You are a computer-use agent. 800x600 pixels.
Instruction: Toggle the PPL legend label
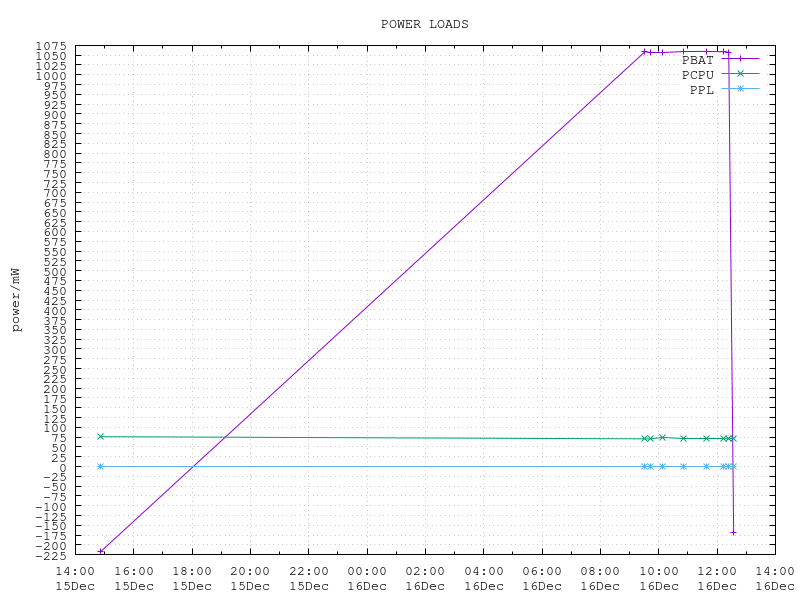coord(702,90)
